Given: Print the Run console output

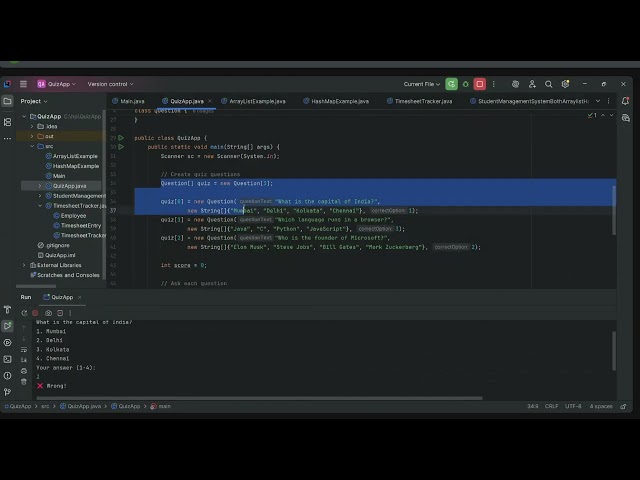Looking at the screenshot, I should pyautogui.click(x=24, y=371).
